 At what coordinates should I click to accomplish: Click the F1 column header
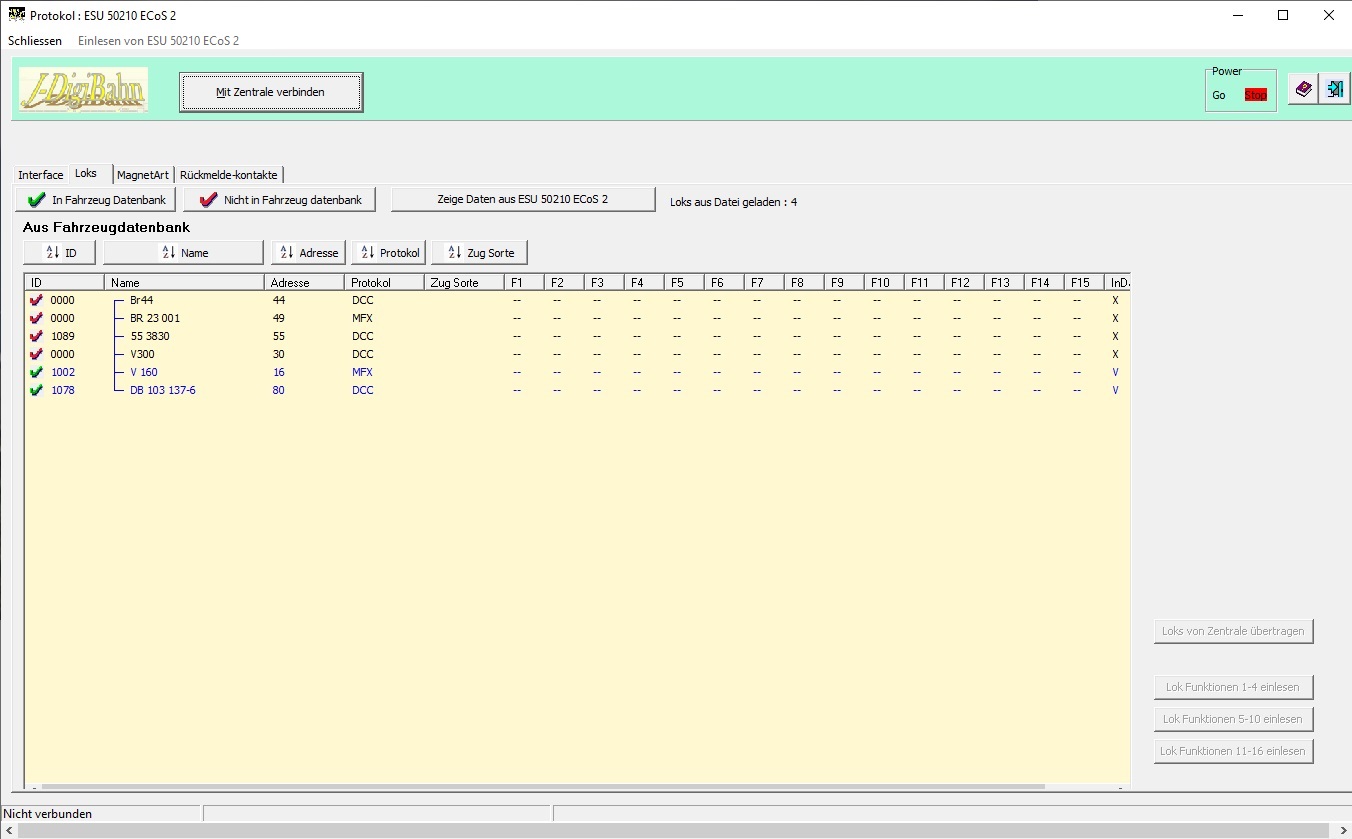click(x=524, y=283)
